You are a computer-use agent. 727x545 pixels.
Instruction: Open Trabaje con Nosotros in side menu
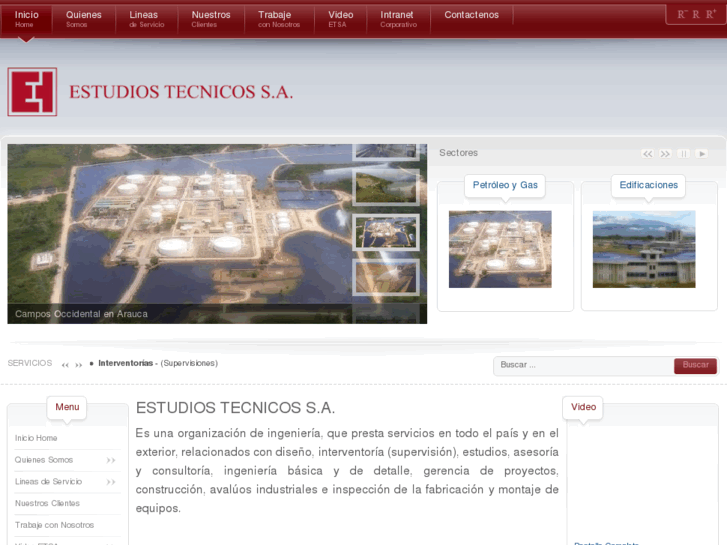coord(54,525)
